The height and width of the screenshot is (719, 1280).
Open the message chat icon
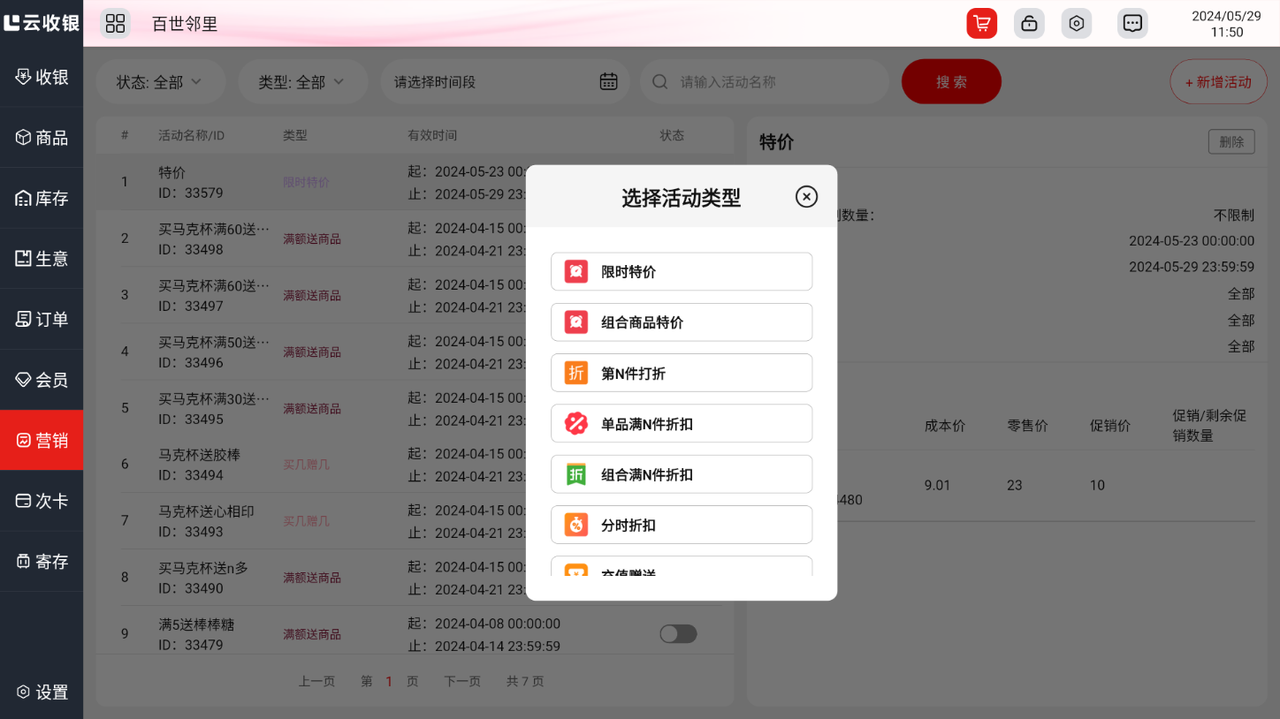(1132, 23)
